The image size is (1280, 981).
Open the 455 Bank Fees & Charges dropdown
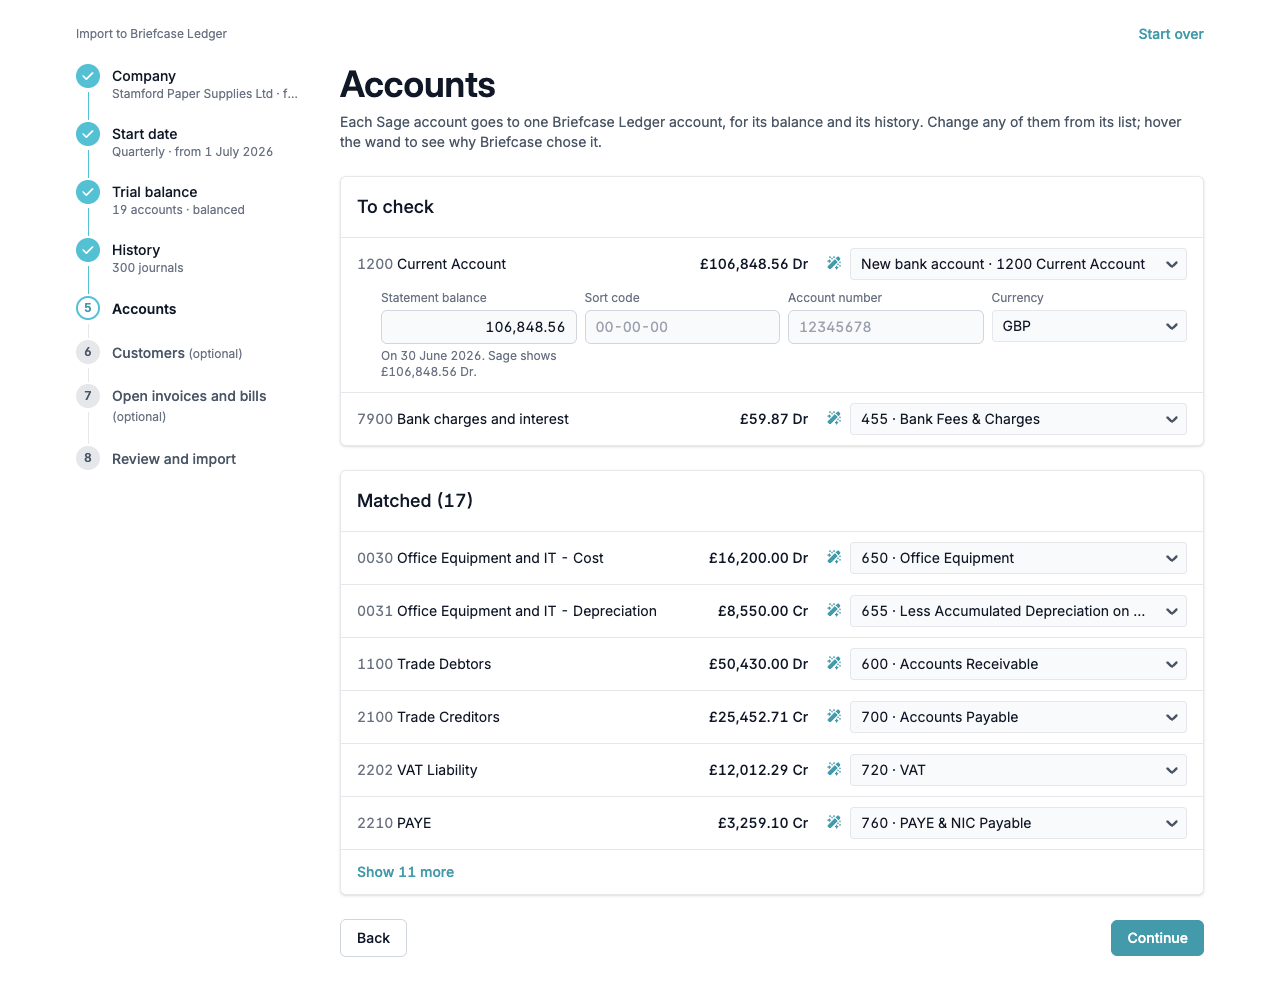pos(1018,419)
